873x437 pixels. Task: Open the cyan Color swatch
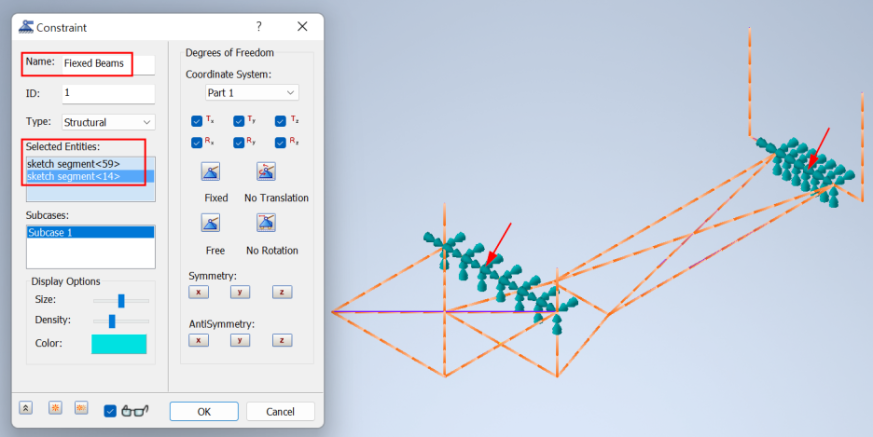point(119,344)
